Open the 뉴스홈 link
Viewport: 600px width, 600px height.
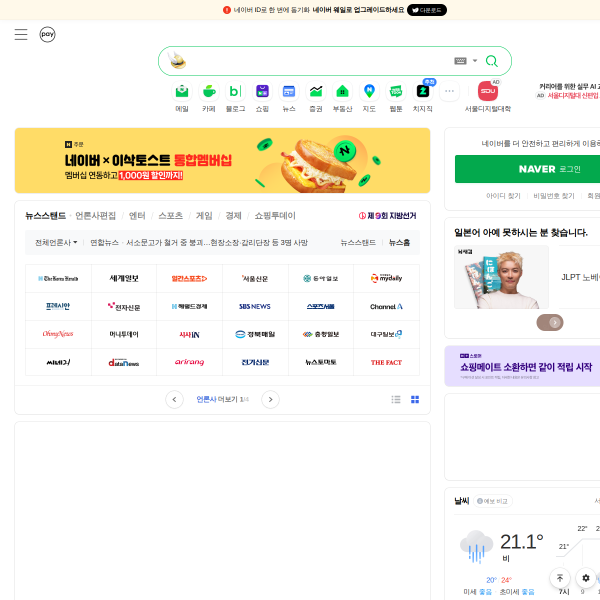[399, 243]
